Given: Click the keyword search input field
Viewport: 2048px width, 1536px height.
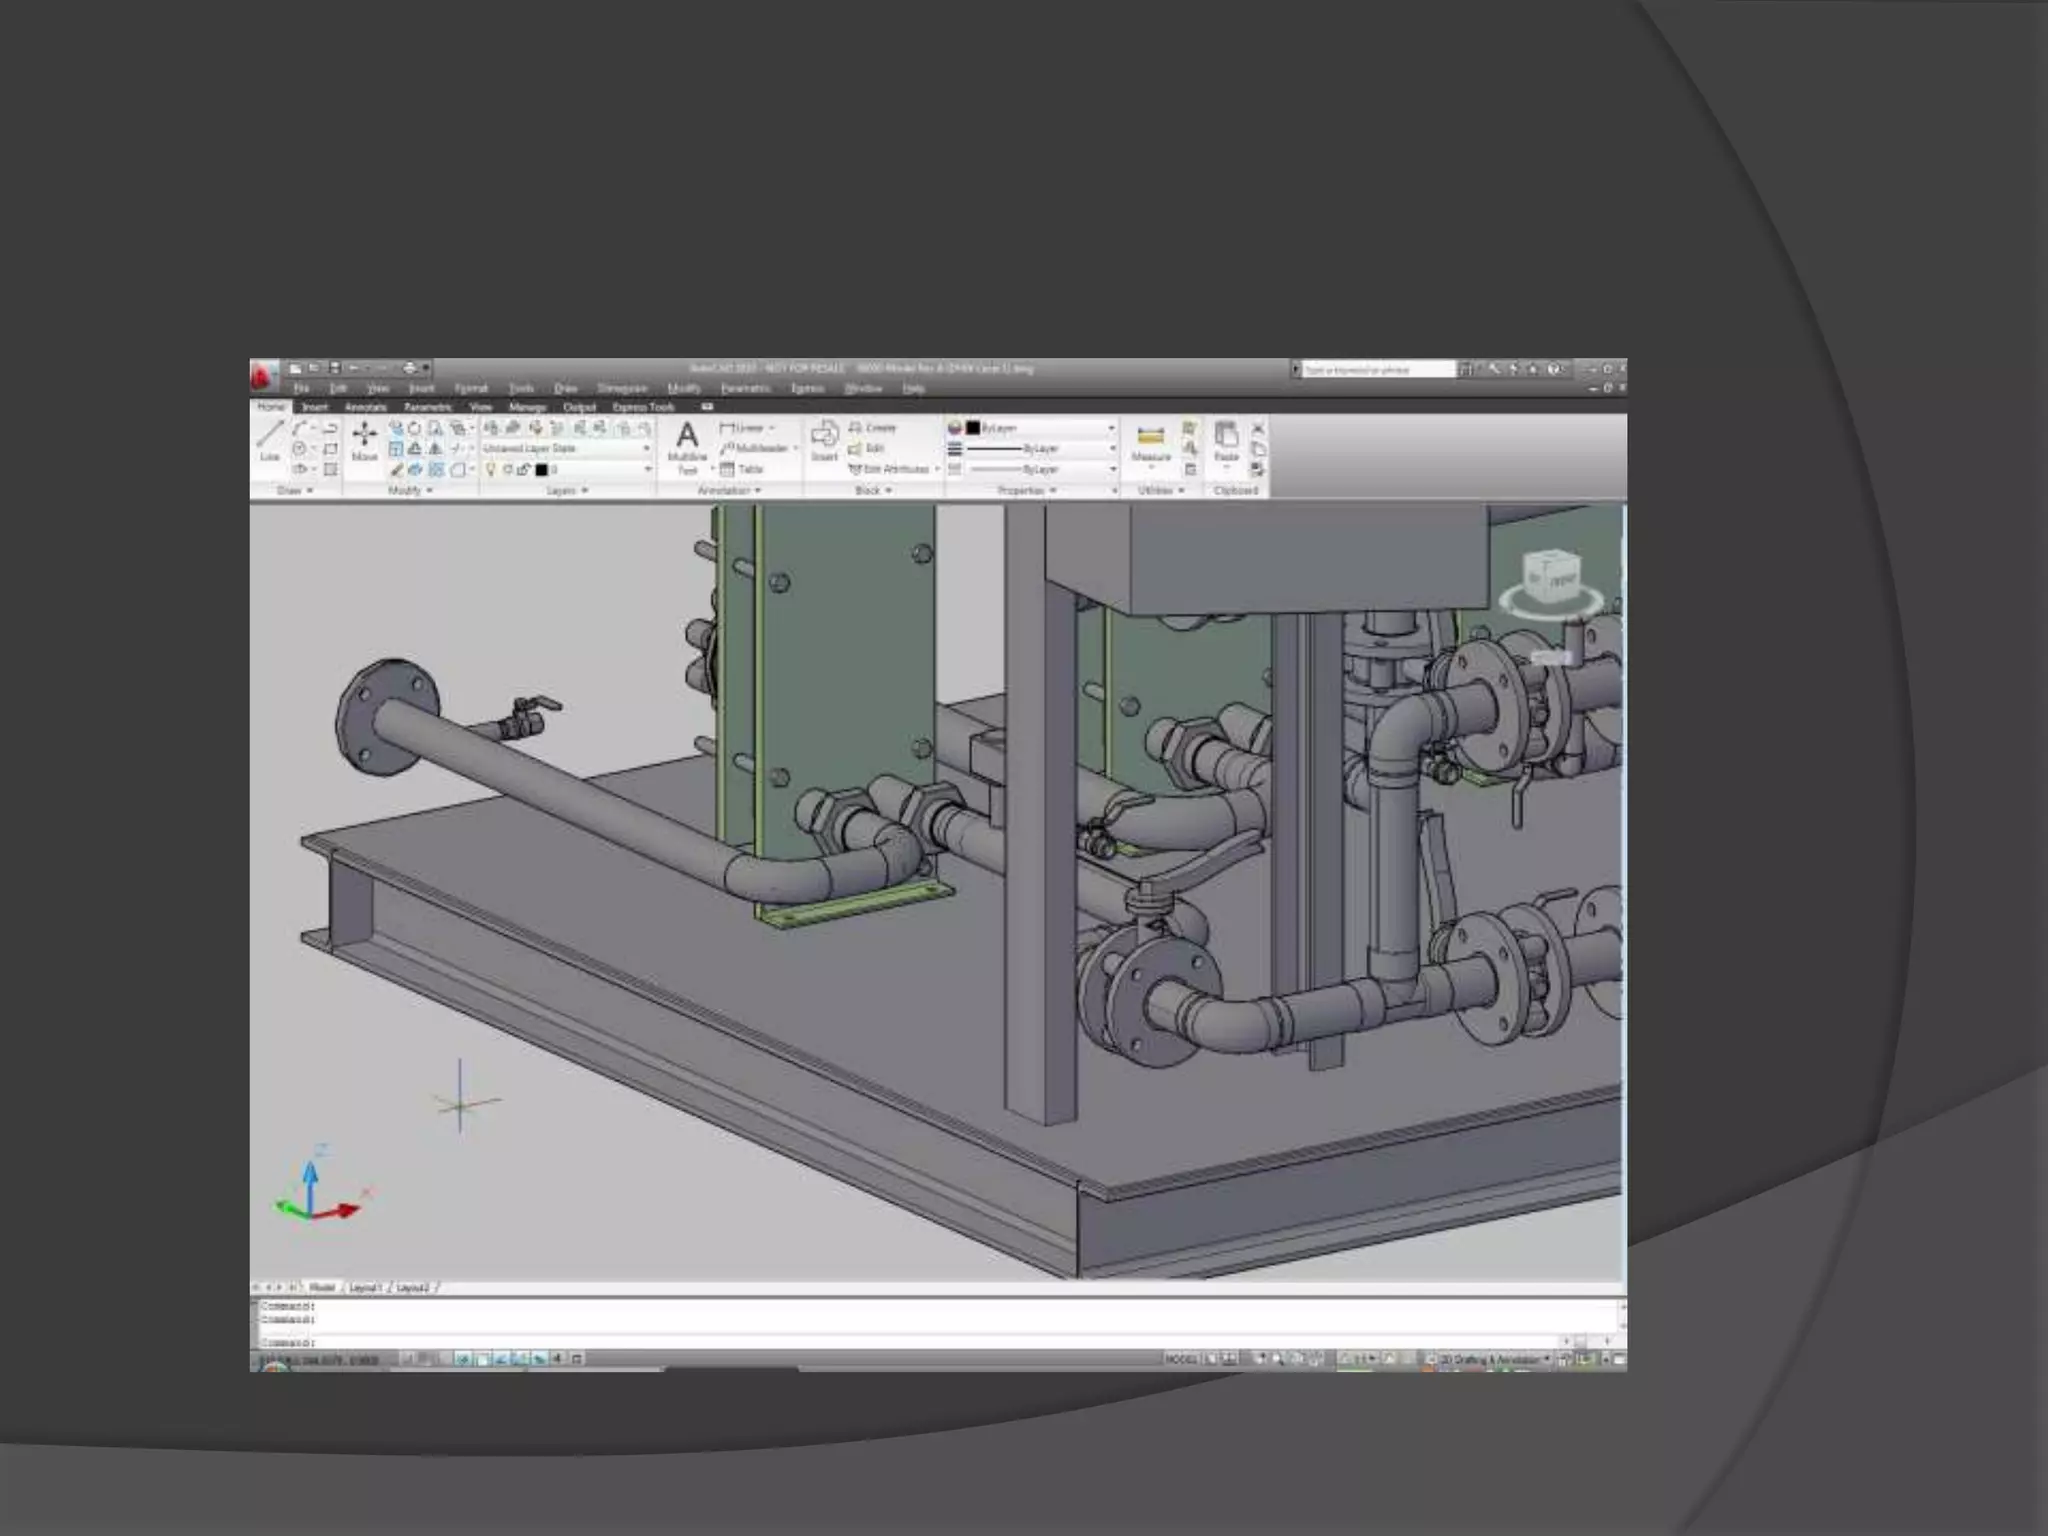Looking at the screenshot, I should pyautogui.click(x=1377, y=370).
